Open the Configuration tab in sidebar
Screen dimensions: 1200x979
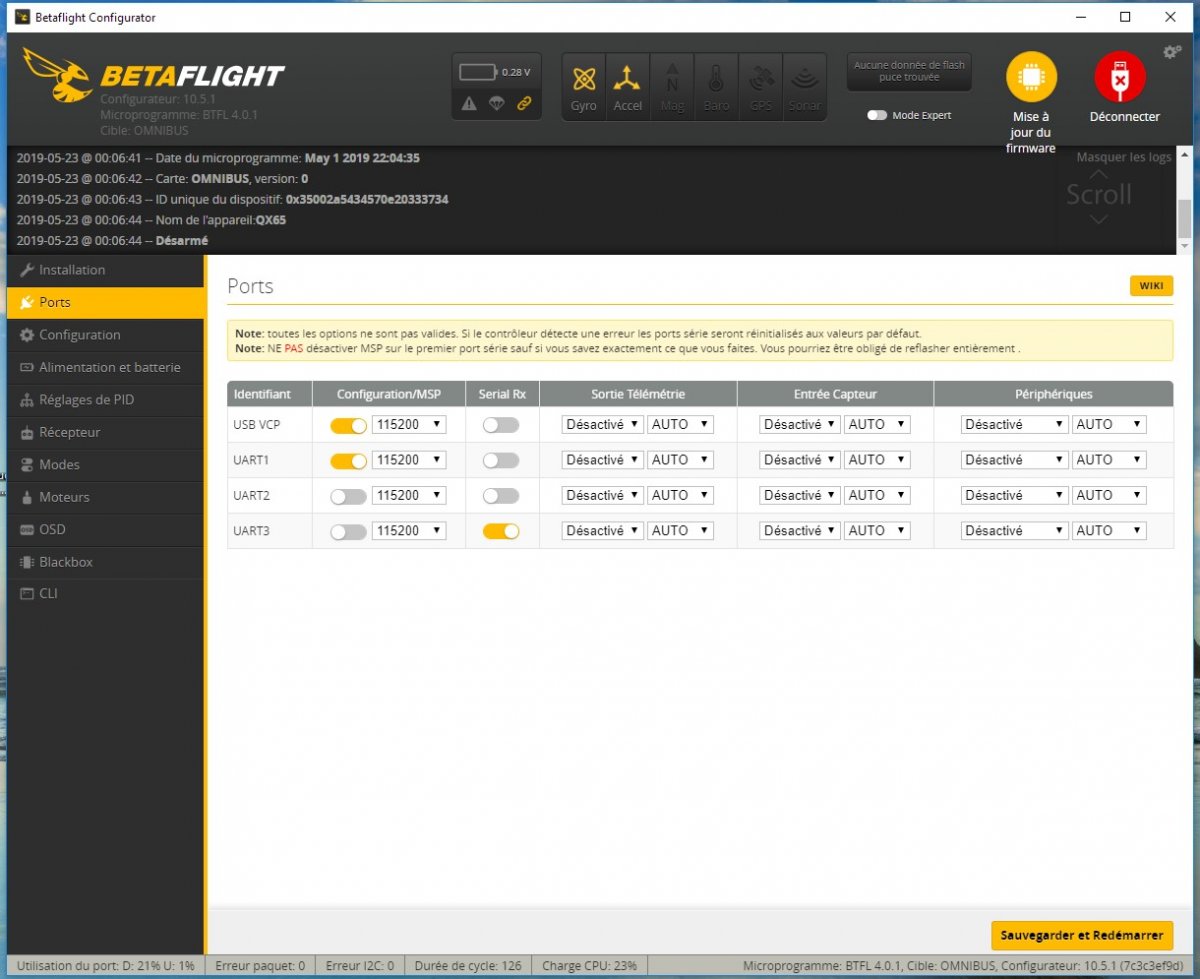(80, 335)
